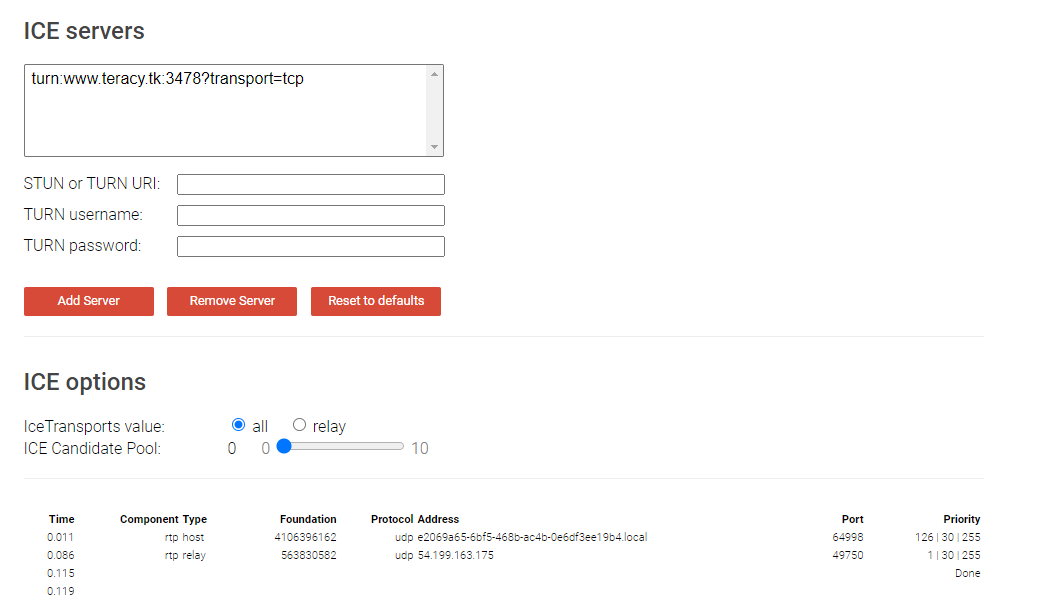Image resolution: width=1037 pixels, height=603 pixels.
Task: Click the 'Time' column header
Action: (x=62, y=519)
